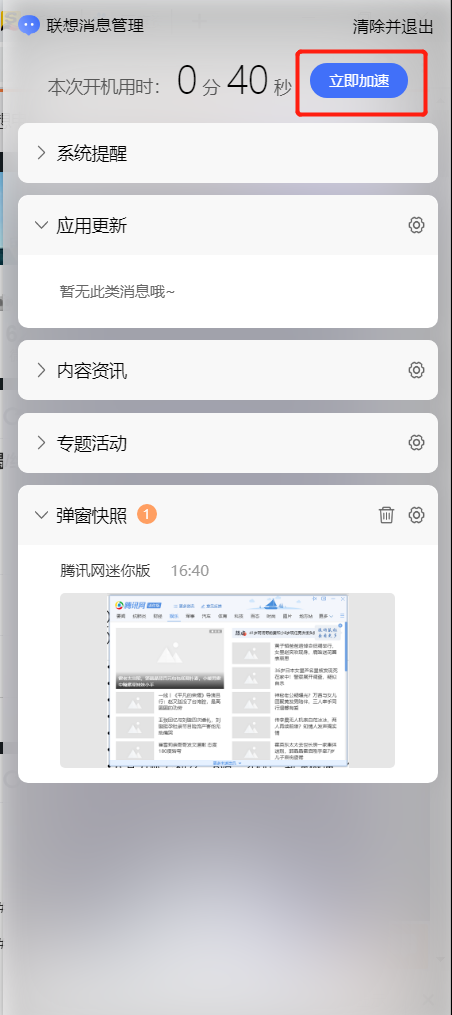Click 清除并退出 at the top
This screenshot has height=1015, width=452.
click(393, 27)
